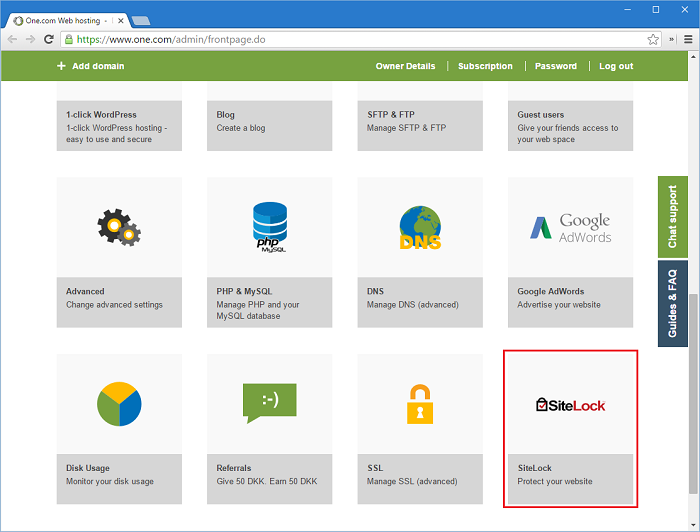The width and height of the screenshot is (700, 532).
Task: Click the address bar URL field
Action: click(359, 39)
